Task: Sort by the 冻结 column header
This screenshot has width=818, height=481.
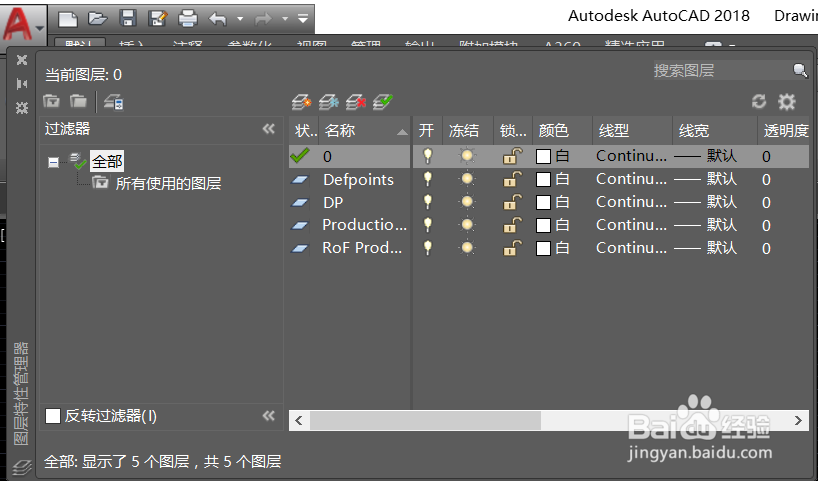Action: [467, 130]
